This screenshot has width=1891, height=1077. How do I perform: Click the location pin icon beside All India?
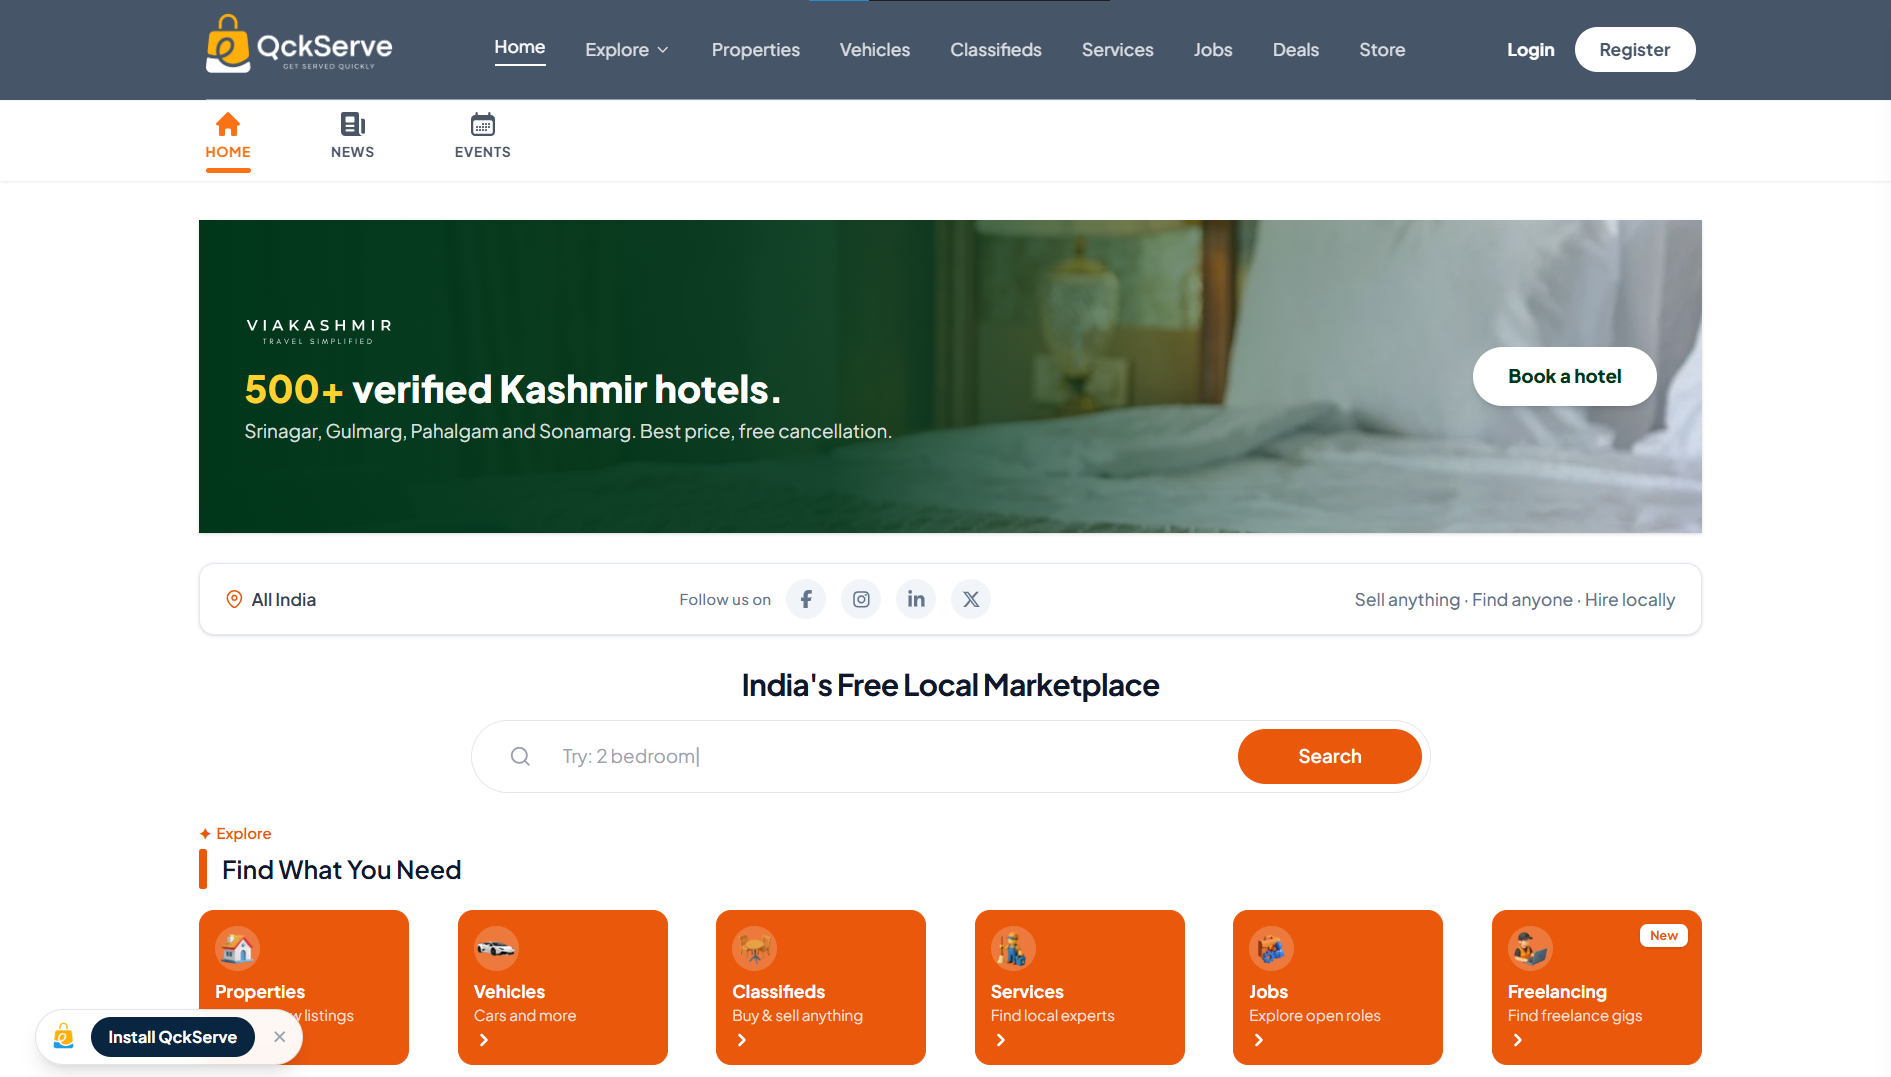click(x=234, y=599)
